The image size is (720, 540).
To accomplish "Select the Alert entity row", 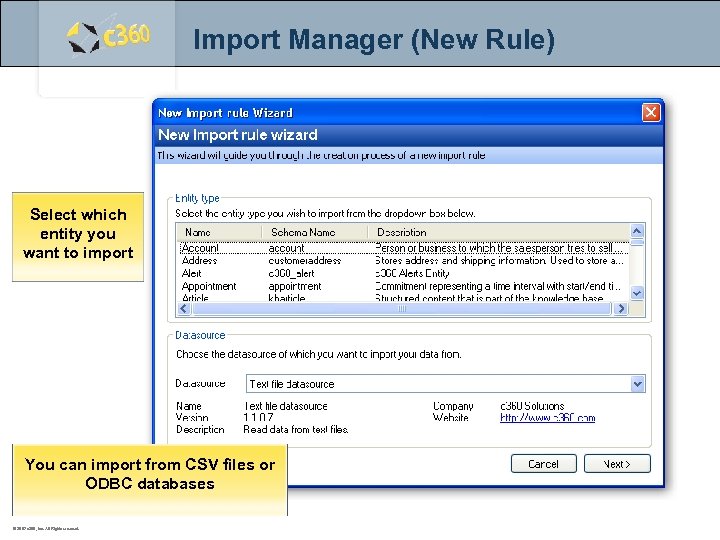I will pos(403,274).
